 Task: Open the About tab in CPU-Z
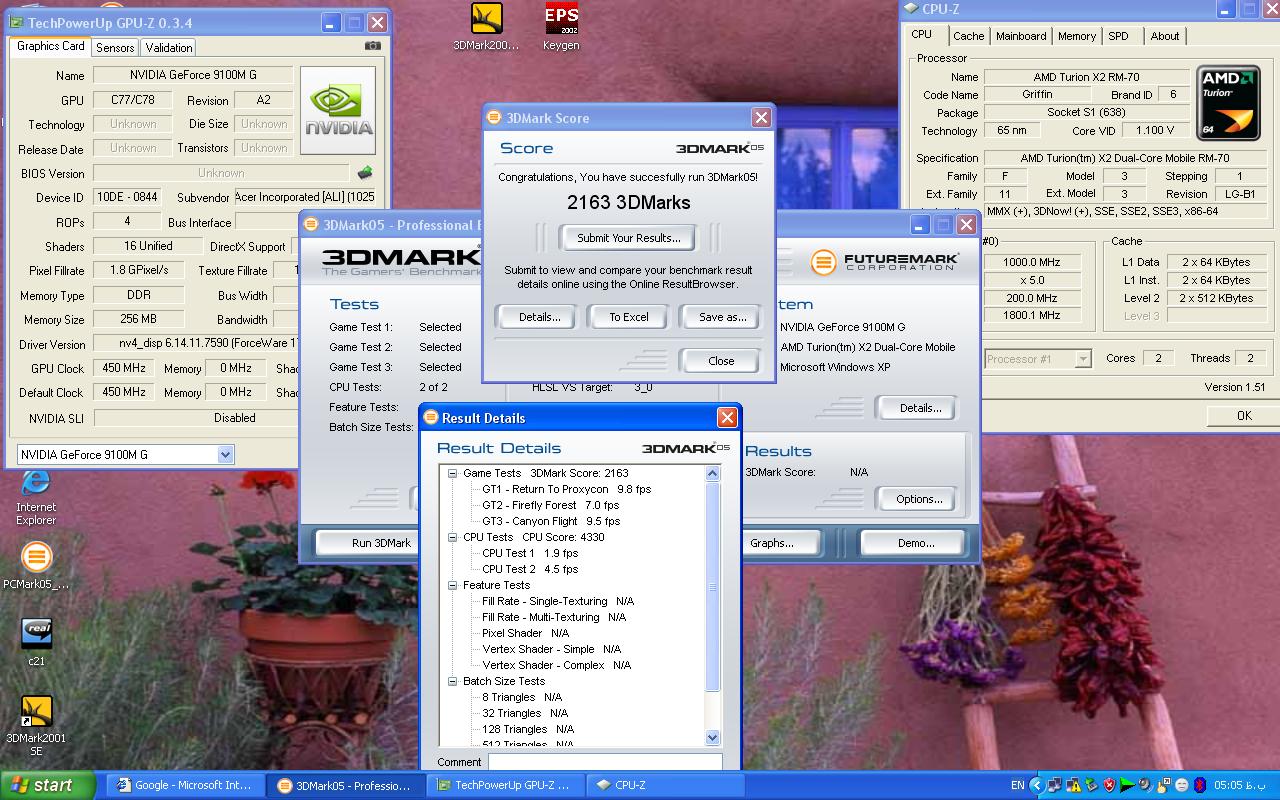tap(1165, 36)
